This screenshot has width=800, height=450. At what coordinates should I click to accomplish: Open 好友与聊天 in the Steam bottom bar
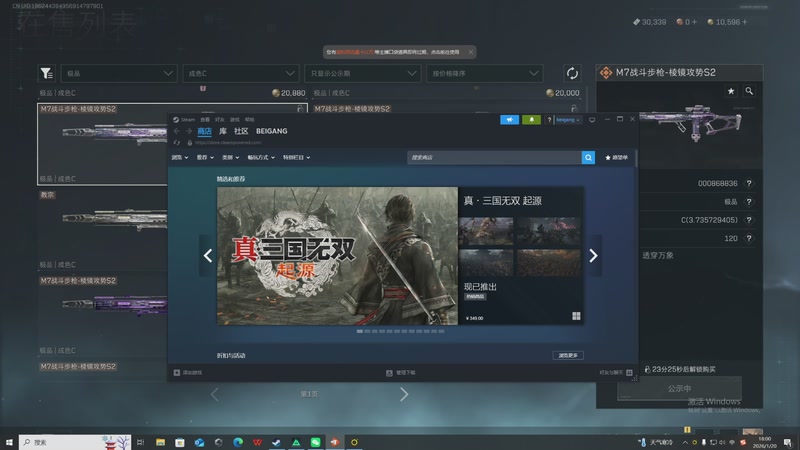tap(616, 373)
